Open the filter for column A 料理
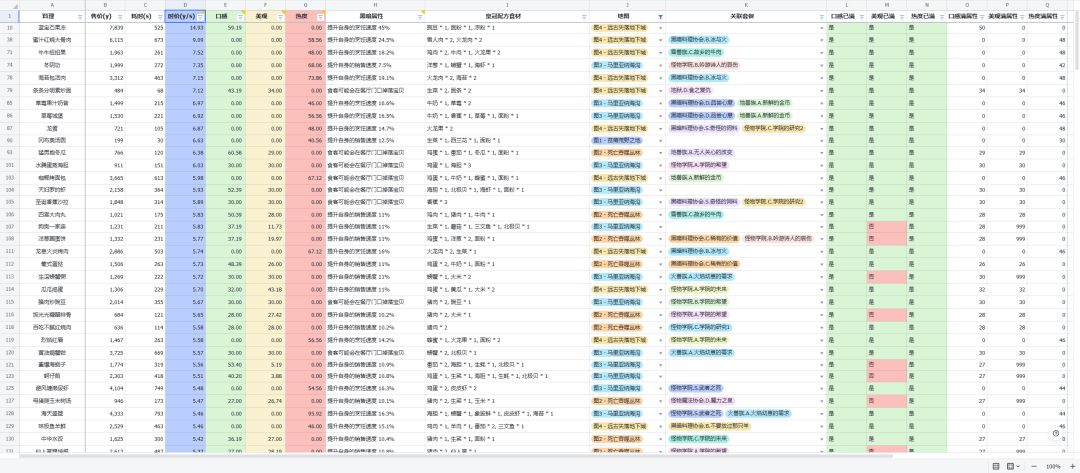 tap(81, 16)
